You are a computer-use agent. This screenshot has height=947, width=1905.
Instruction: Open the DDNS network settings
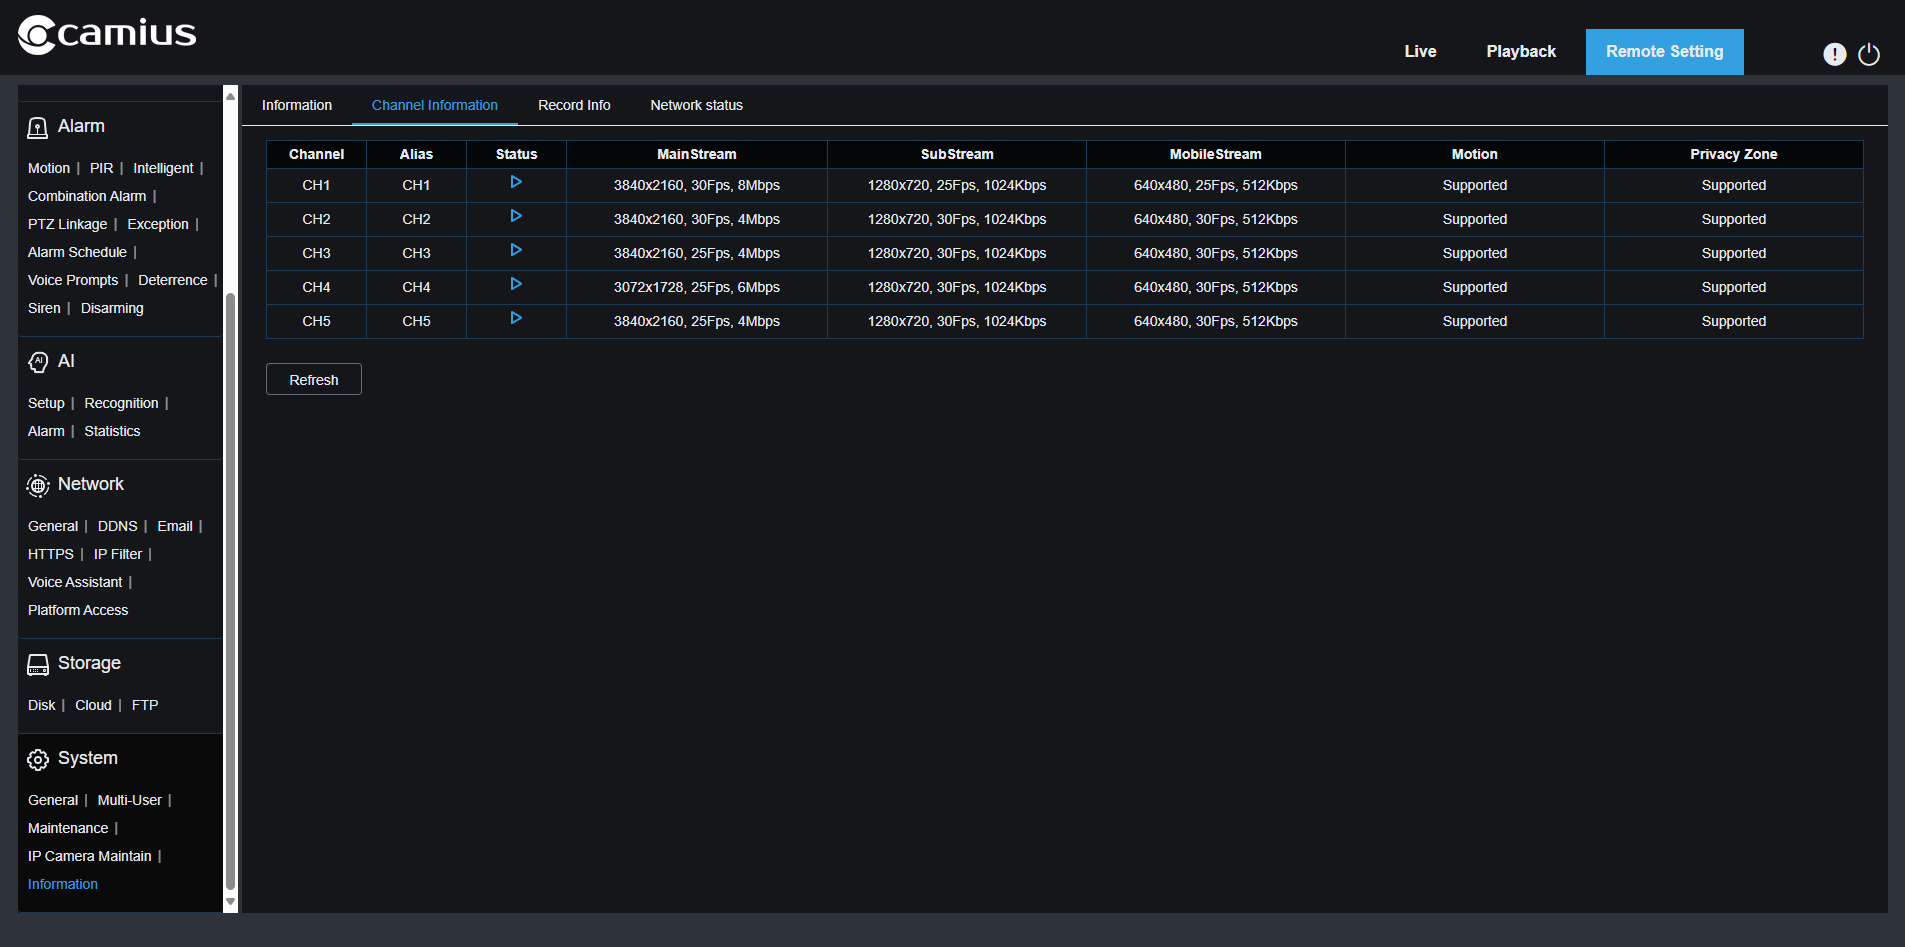click(x=117, y=526)
